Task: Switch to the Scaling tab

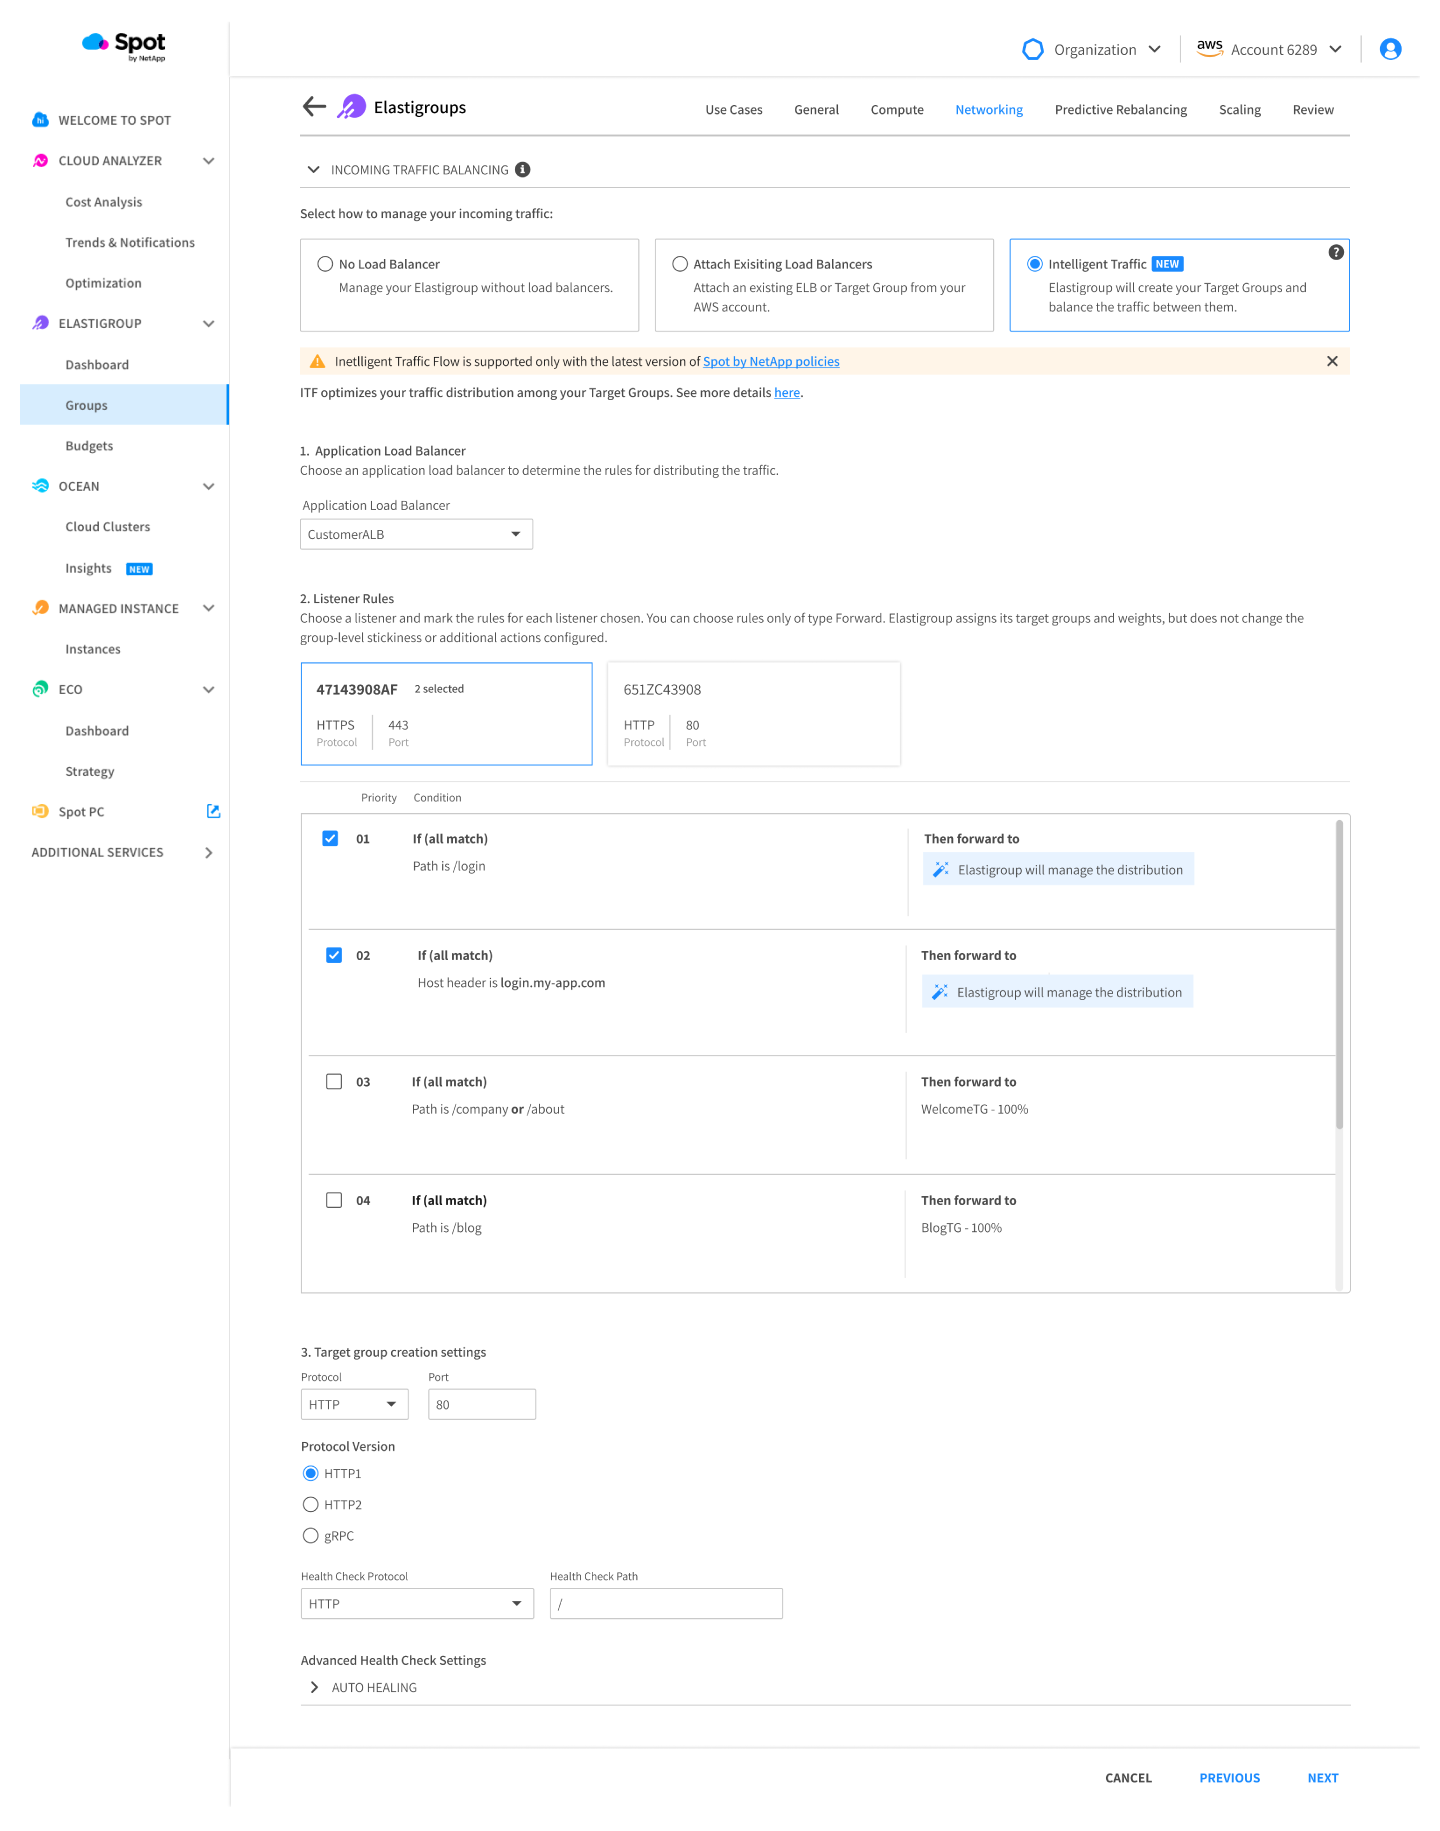Action: pyautogui.click(x=1239, y=110)
